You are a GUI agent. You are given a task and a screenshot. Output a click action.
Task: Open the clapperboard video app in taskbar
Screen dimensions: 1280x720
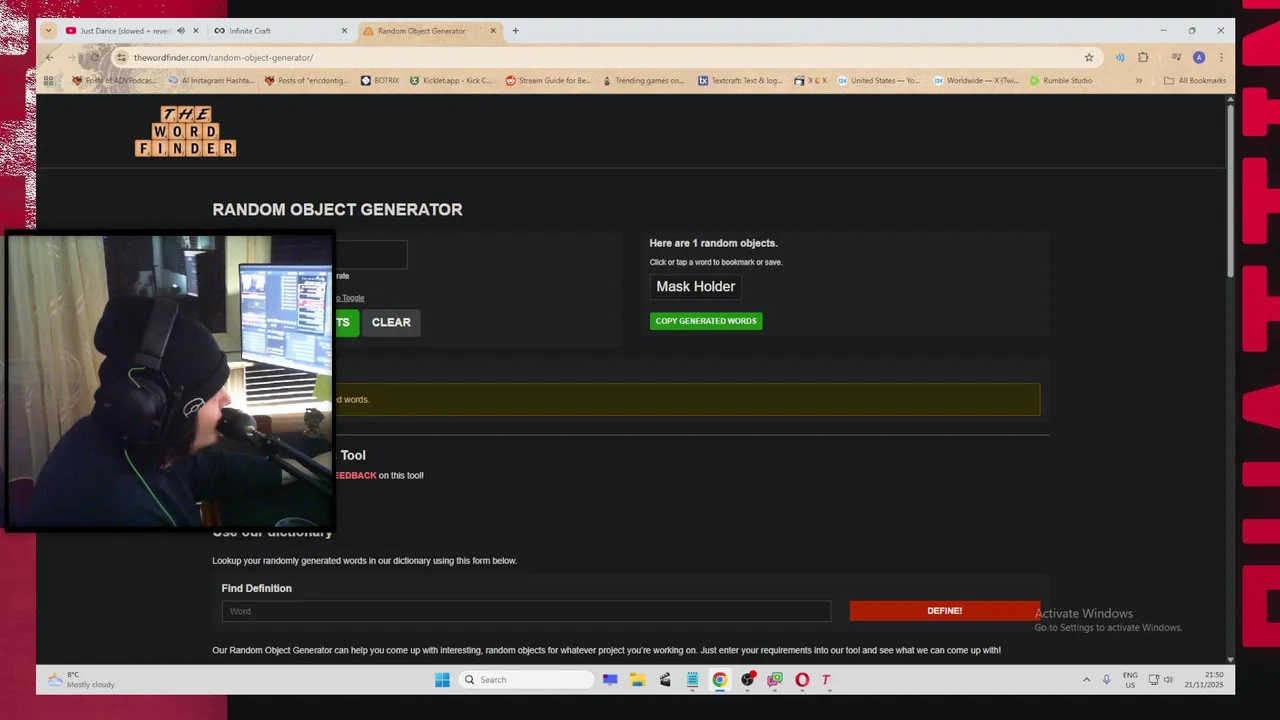coord(665,680)
